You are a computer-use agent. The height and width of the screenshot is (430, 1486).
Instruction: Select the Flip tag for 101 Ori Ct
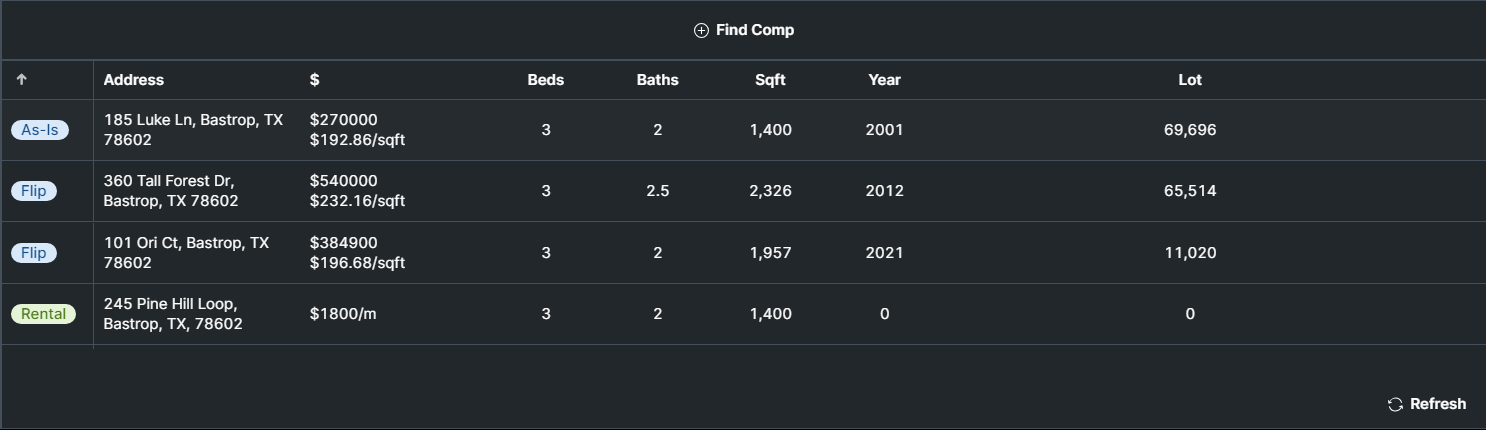pyautogui.click(x=34, y=253)
